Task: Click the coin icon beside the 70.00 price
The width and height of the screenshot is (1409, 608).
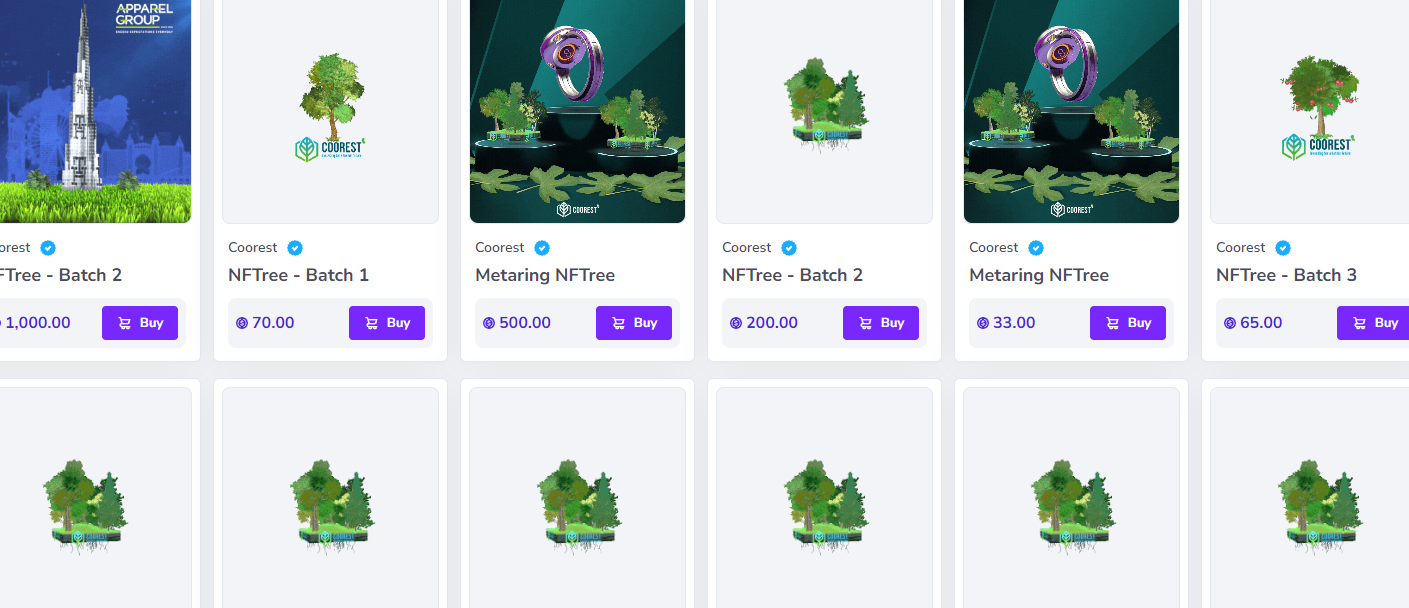Action: coord(242,323)
